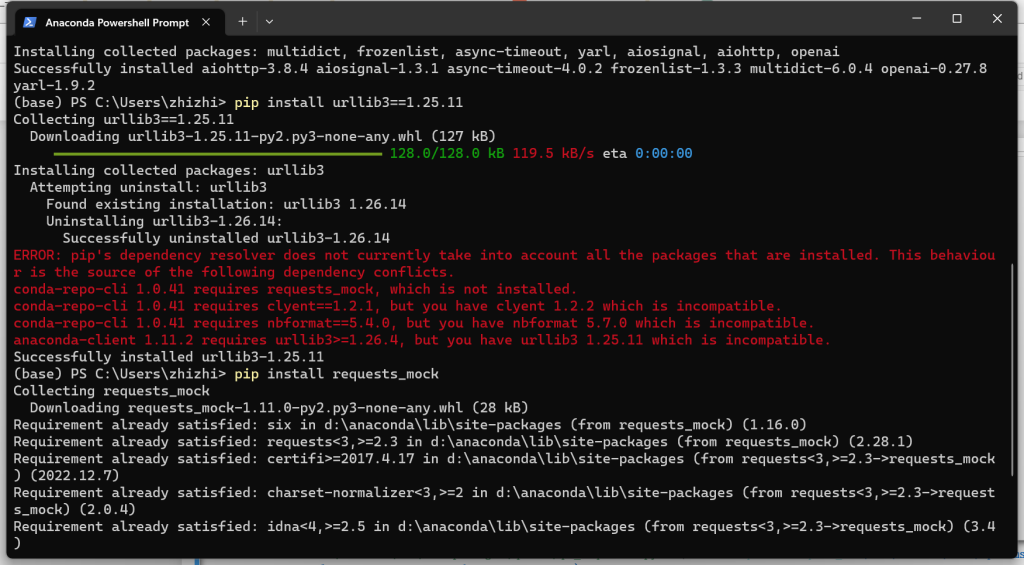Viewport: 1024px width, 565px height.
Task: Close the Anaconda Powershell Prompt tab
Action: click(x=206, y=22)
